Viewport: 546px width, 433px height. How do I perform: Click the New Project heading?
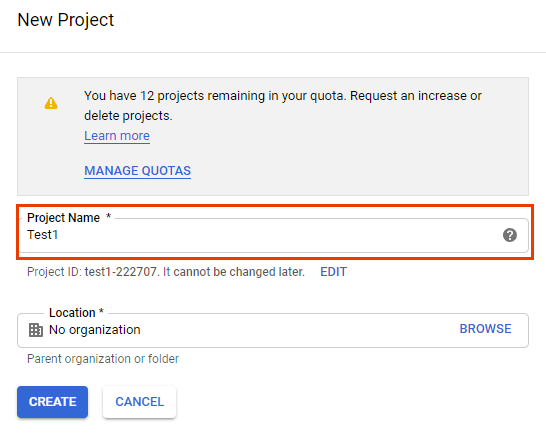click(x=65, y=20)
